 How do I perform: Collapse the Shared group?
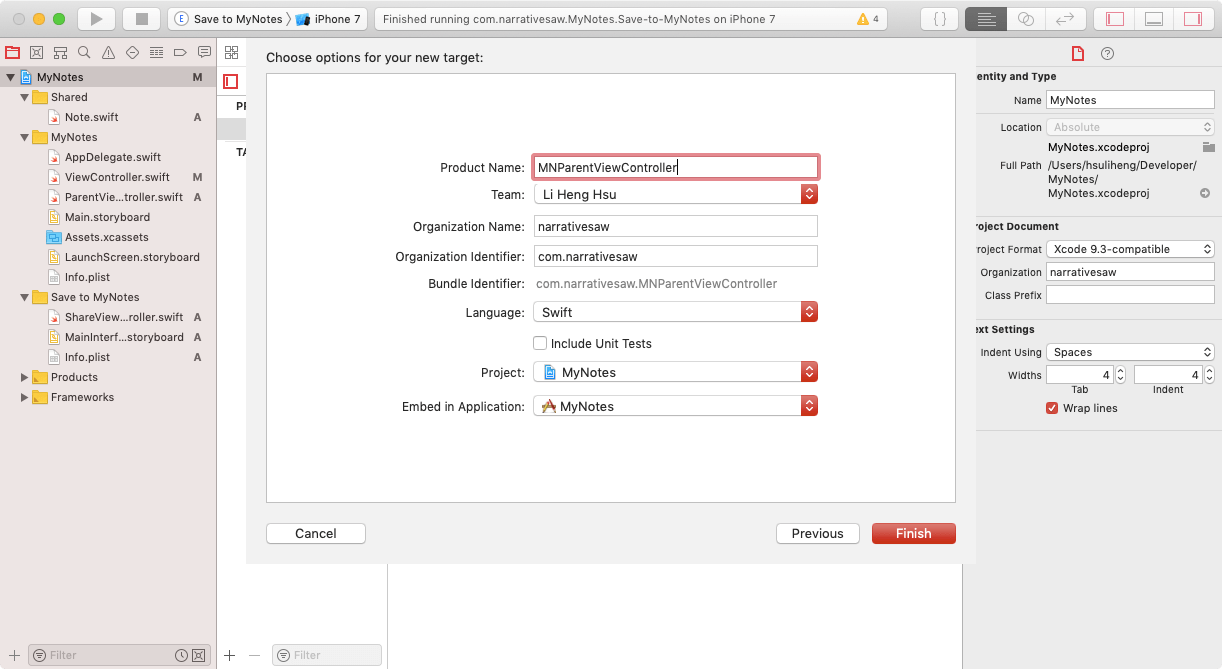click(24, 97)
